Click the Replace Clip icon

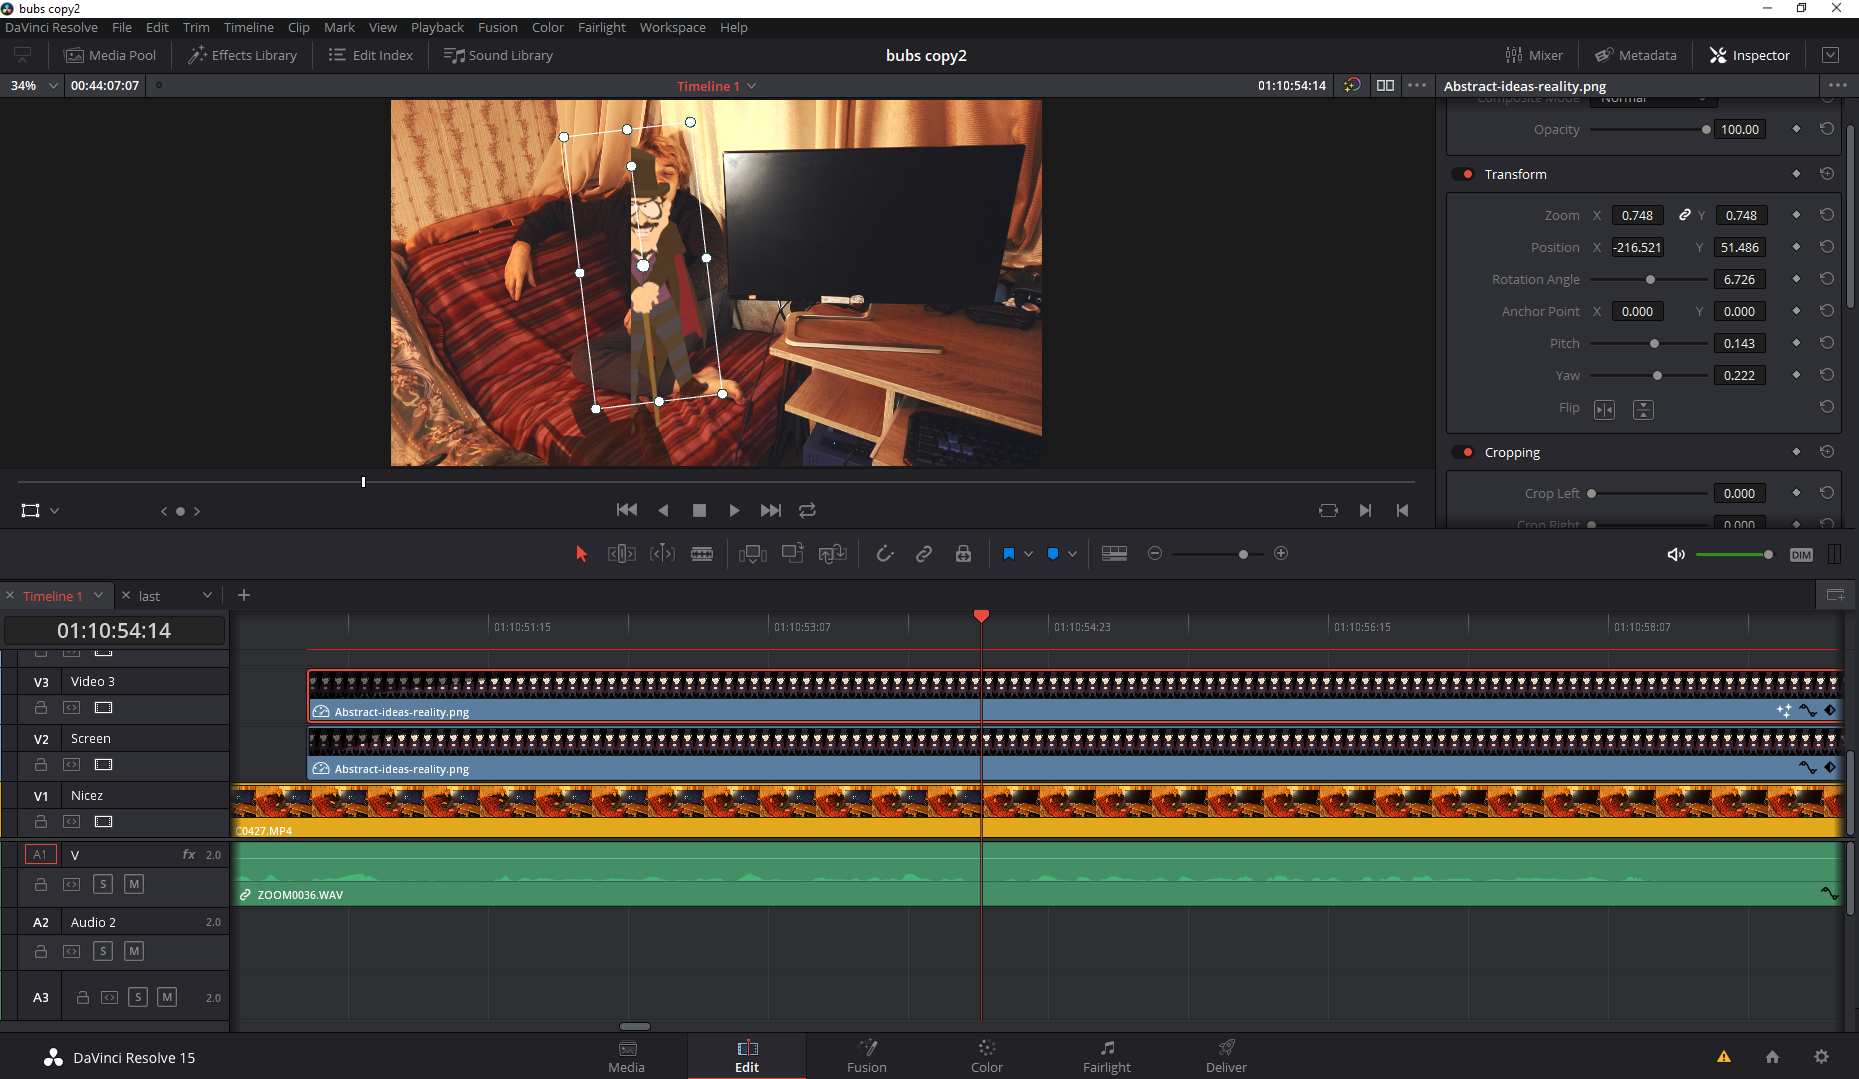833,554
